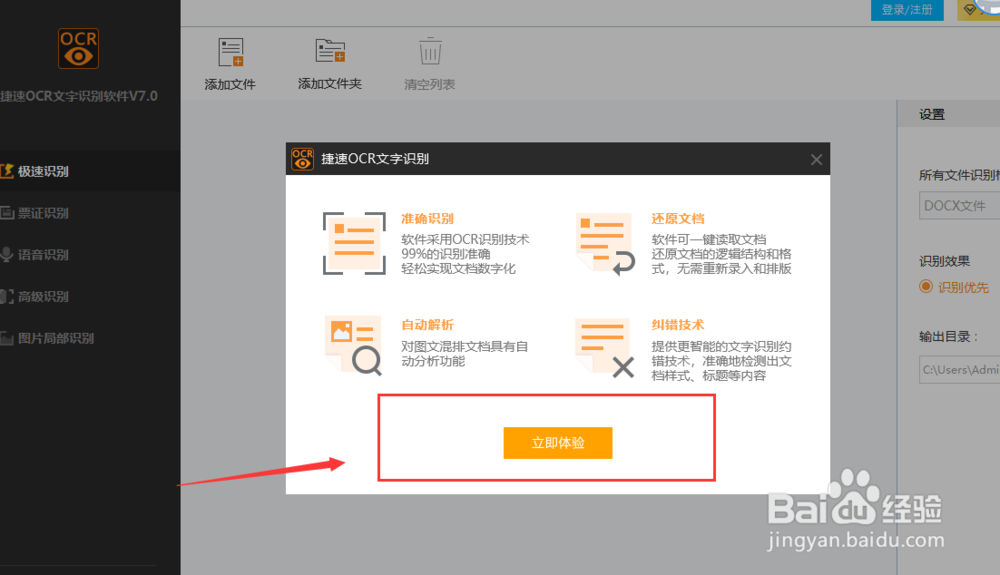The height and width of the screenshot is (575, 1000).
Task: Click the 捷速OCR文字识别软件V7.0 title text
Action: coord(78,96)
